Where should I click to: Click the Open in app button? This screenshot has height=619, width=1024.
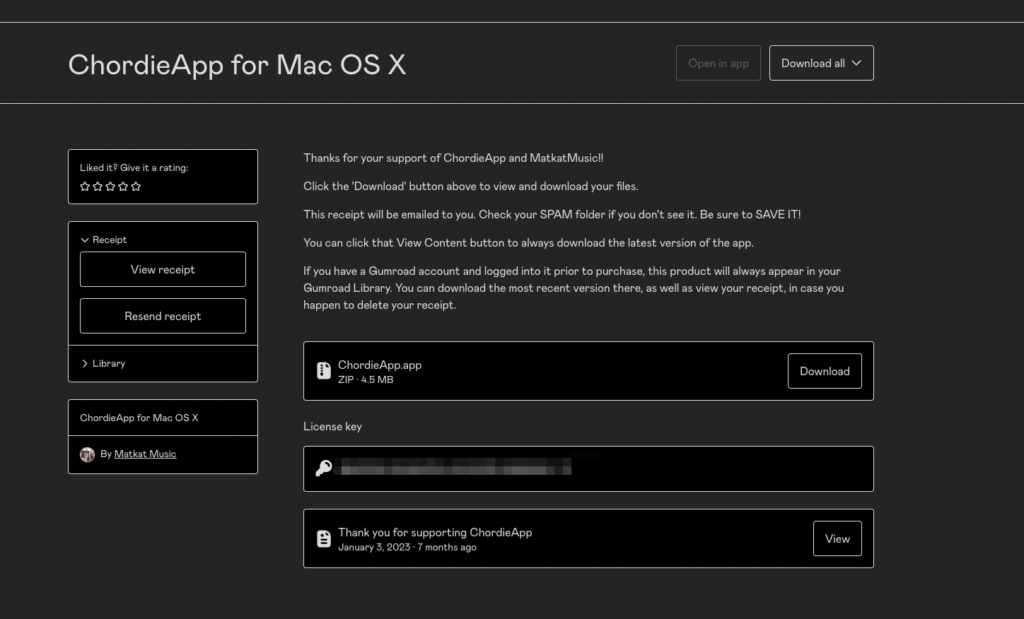pyautogui.click(x=718, y=63)
